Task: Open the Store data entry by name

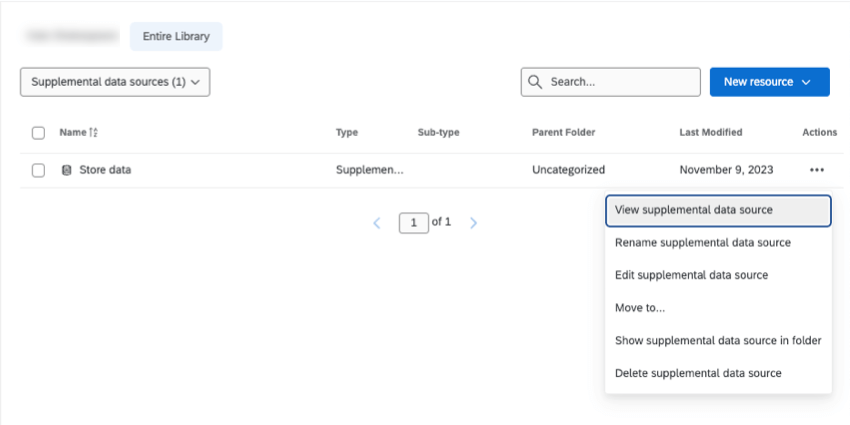Action: click(105, 170)
